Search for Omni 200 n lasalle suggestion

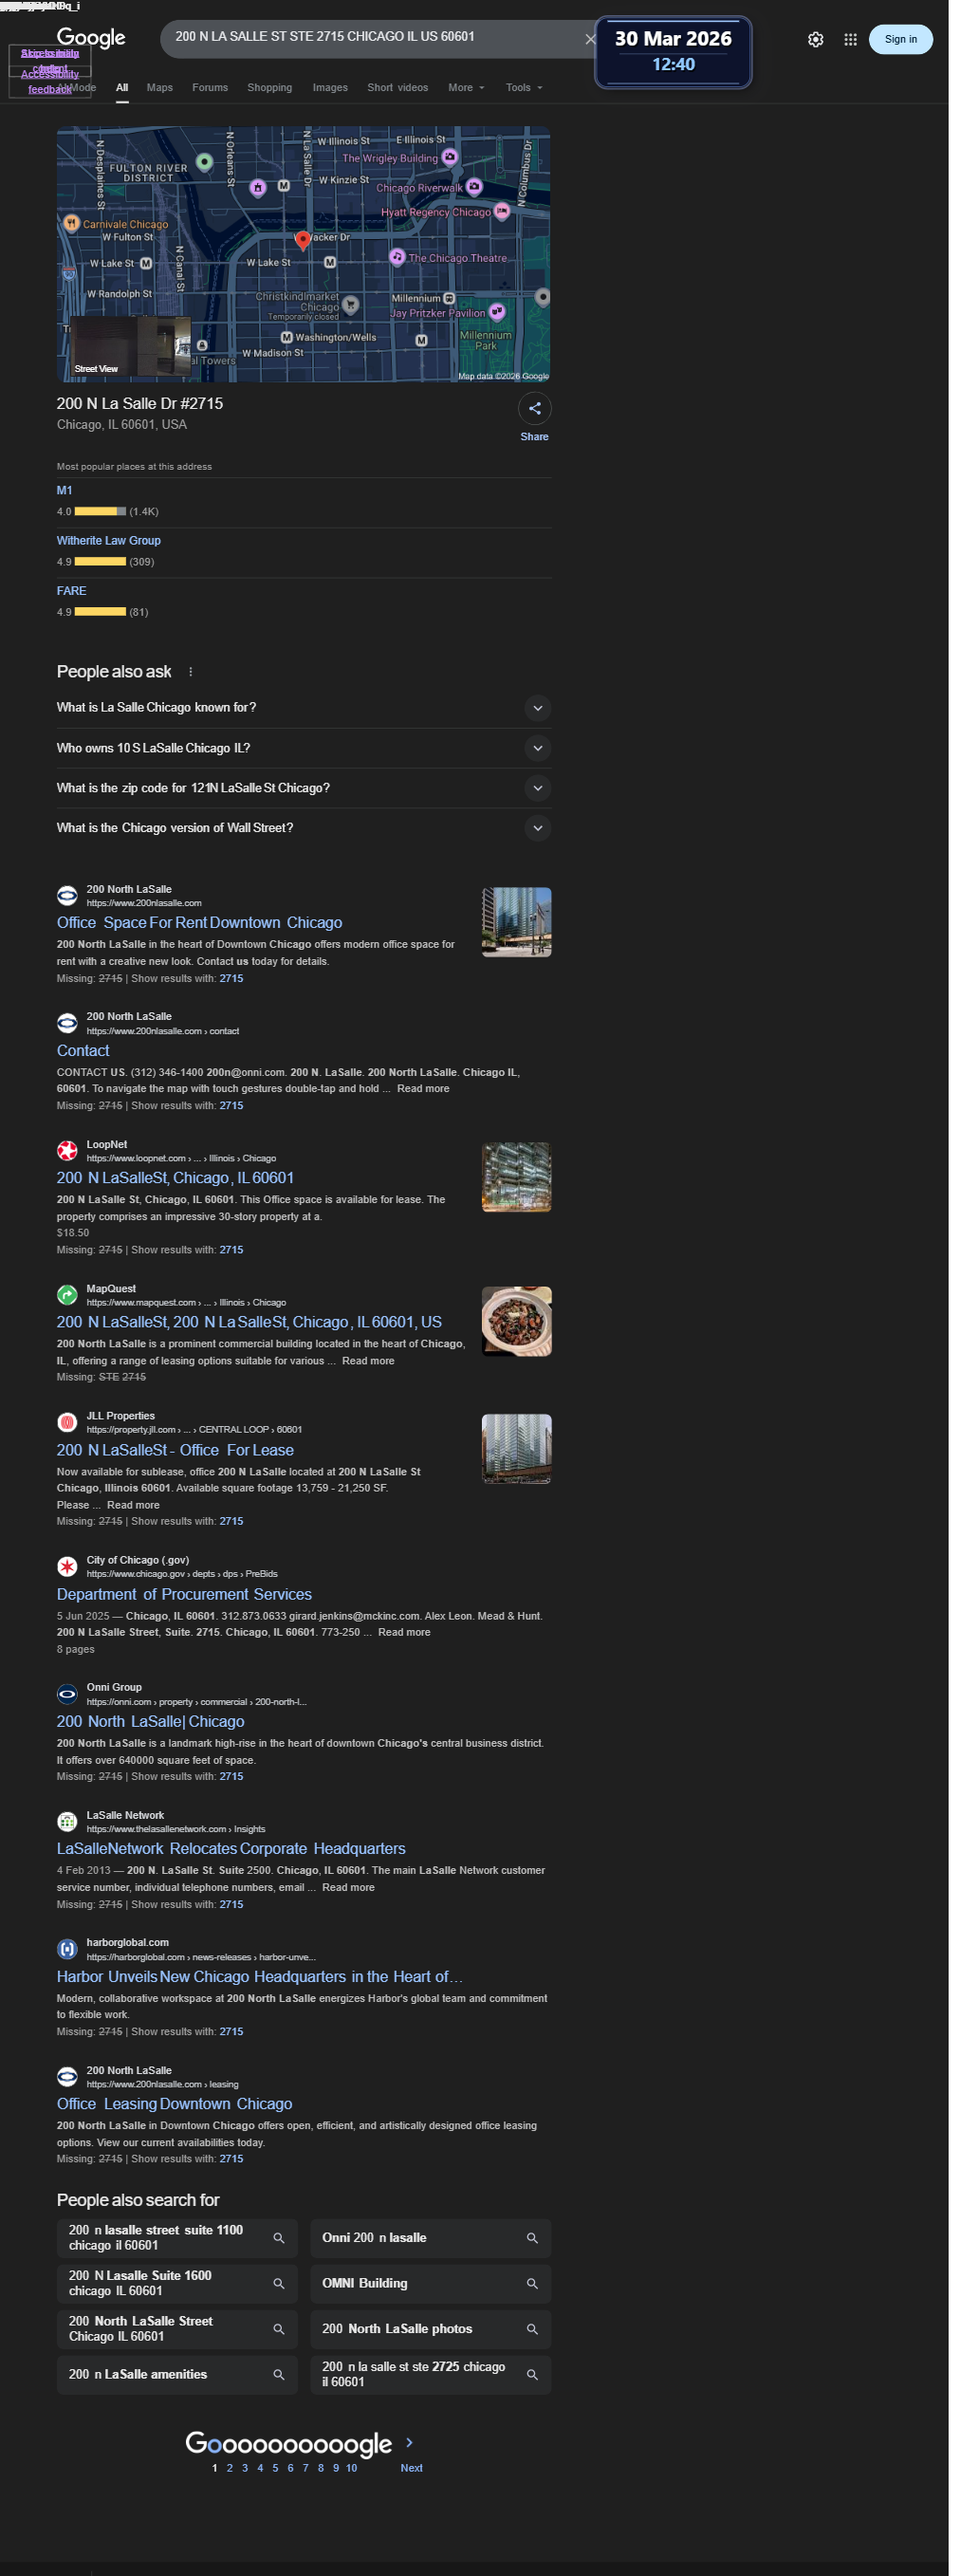coord(430,2238)
